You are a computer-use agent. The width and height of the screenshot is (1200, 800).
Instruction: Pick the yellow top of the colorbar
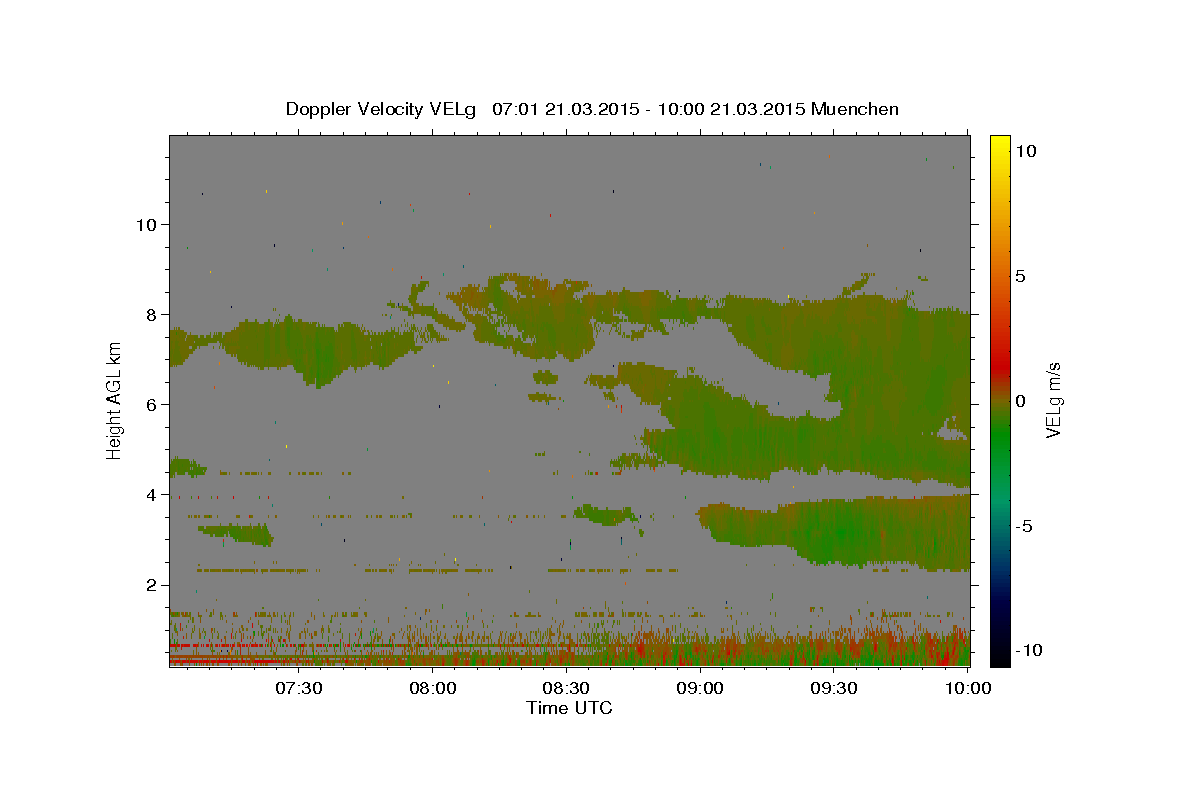tap(1000, 145)
